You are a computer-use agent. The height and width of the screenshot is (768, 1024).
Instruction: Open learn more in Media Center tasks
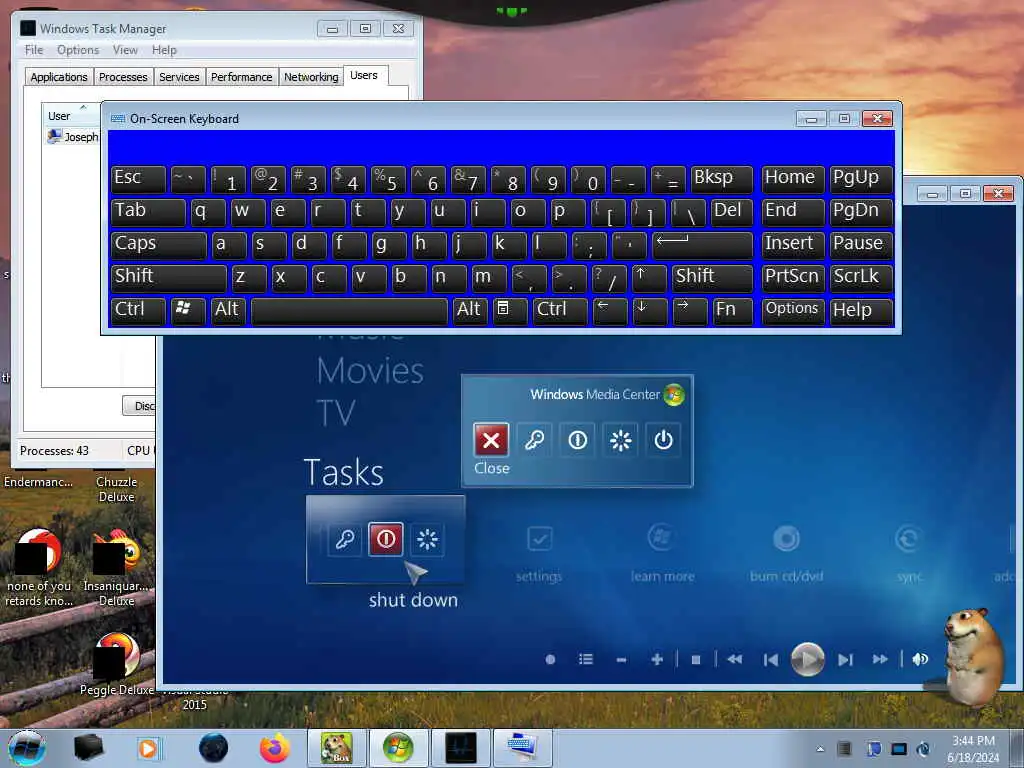662,552
